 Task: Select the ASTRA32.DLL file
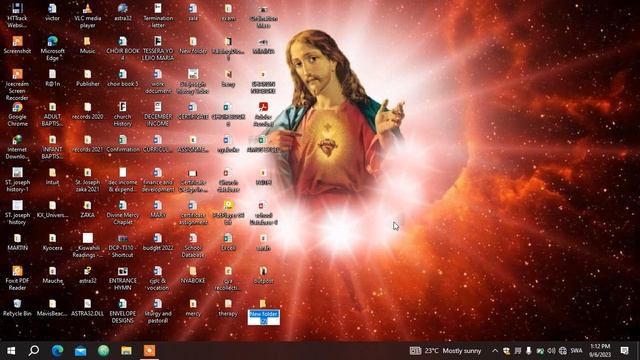point(87,307)
